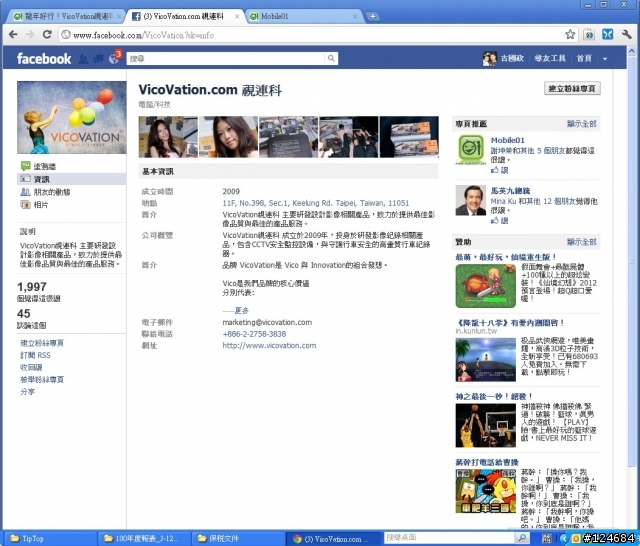Open the last product box photo in strip
The width and height of the screenshot is (640, 546).
coord(409,137)
